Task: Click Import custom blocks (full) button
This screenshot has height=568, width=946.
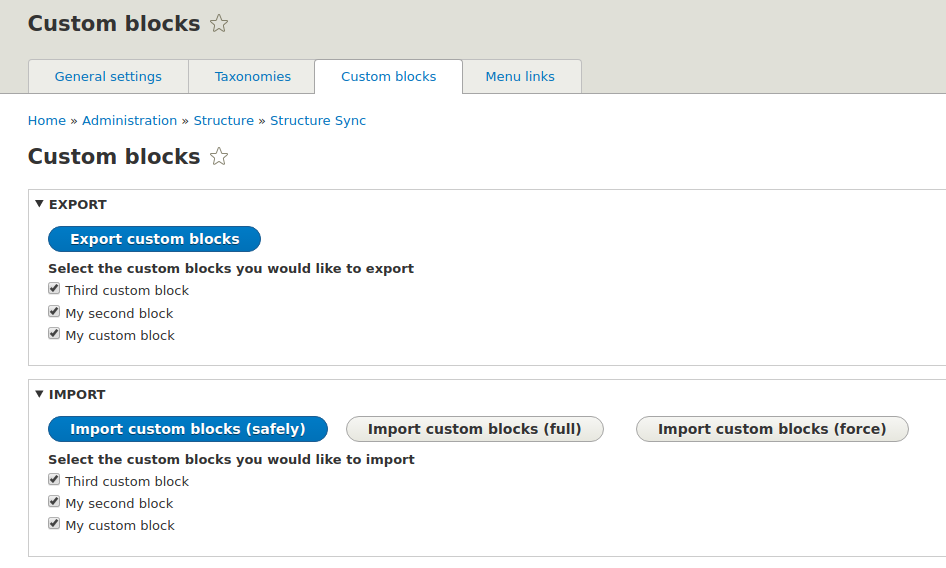Action: click(x=475, y=429)
